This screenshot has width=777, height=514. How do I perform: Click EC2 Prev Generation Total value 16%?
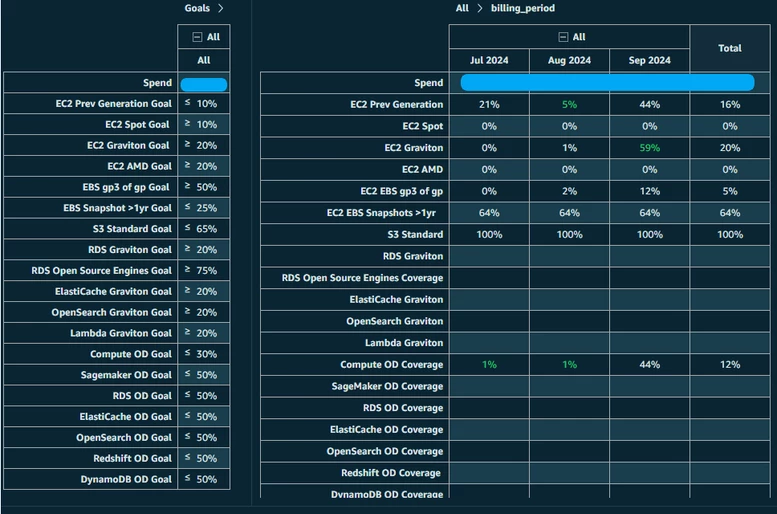pyautogui.click(x=730, y=105)
